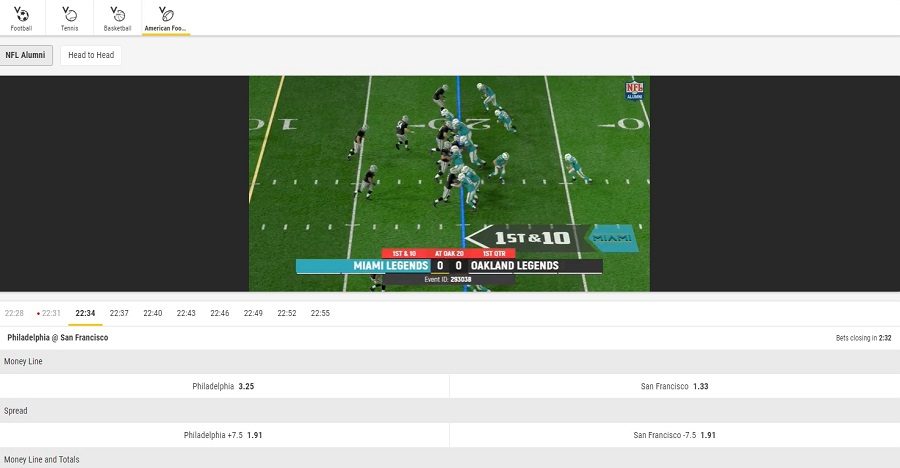The width and height of the screenshot is (900, 468).
Task: Switch to Head to Head
Action: point(91,55)
